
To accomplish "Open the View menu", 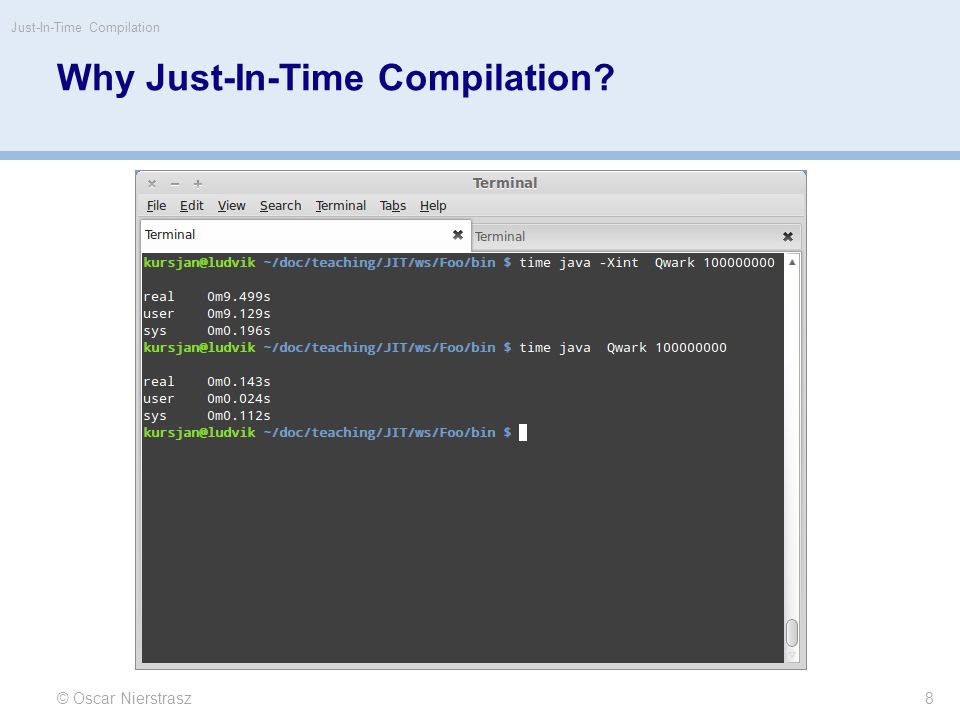I will tap(231, 206).
